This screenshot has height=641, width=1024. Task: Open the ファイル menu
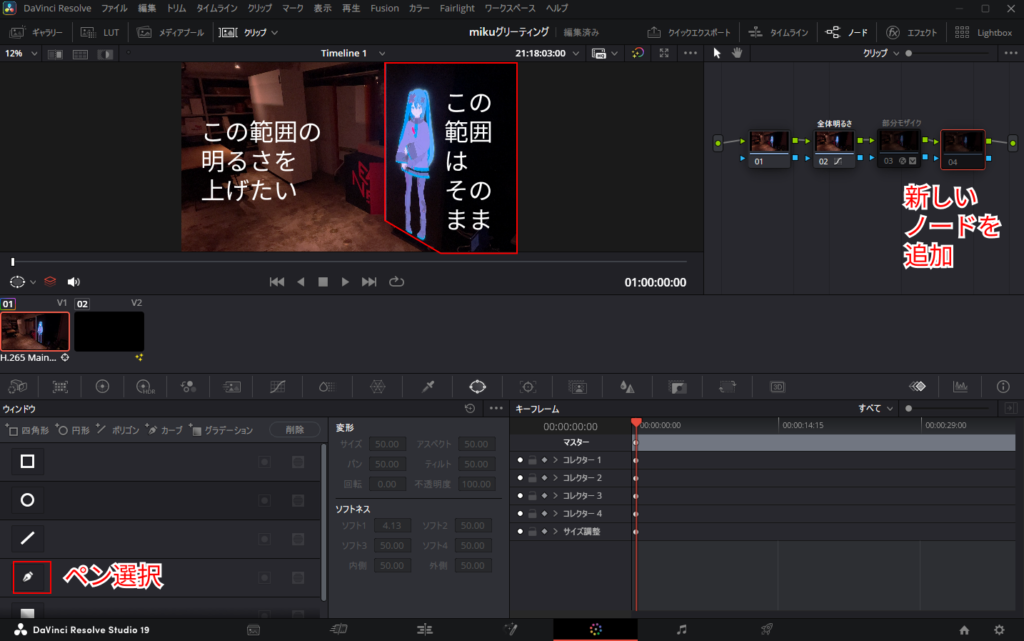114,8
